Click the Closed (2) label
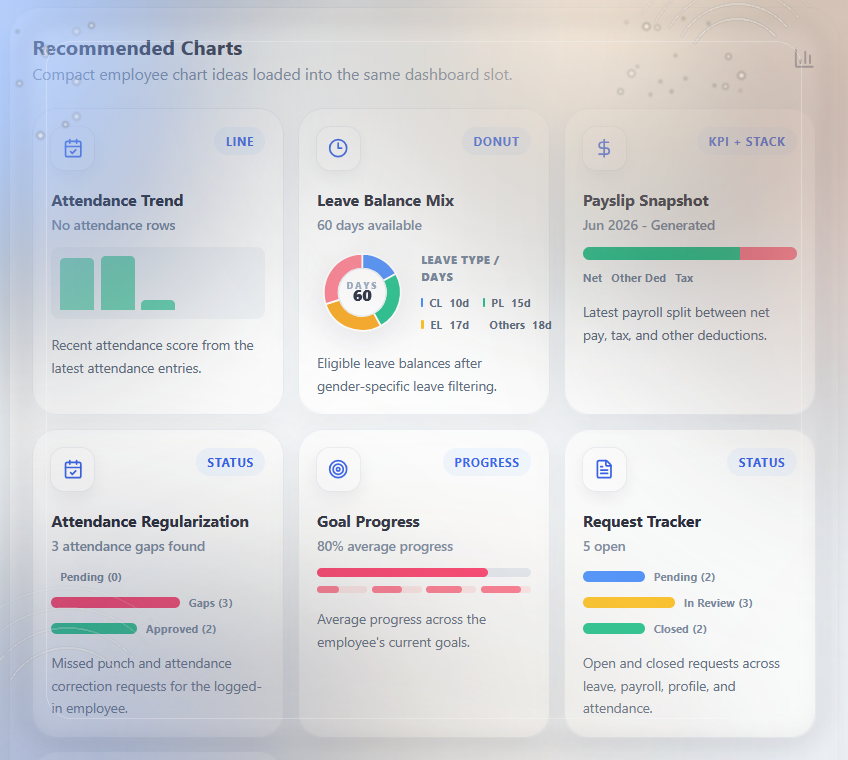The height and width of the screenshot is (760, 848). point(680,629)
